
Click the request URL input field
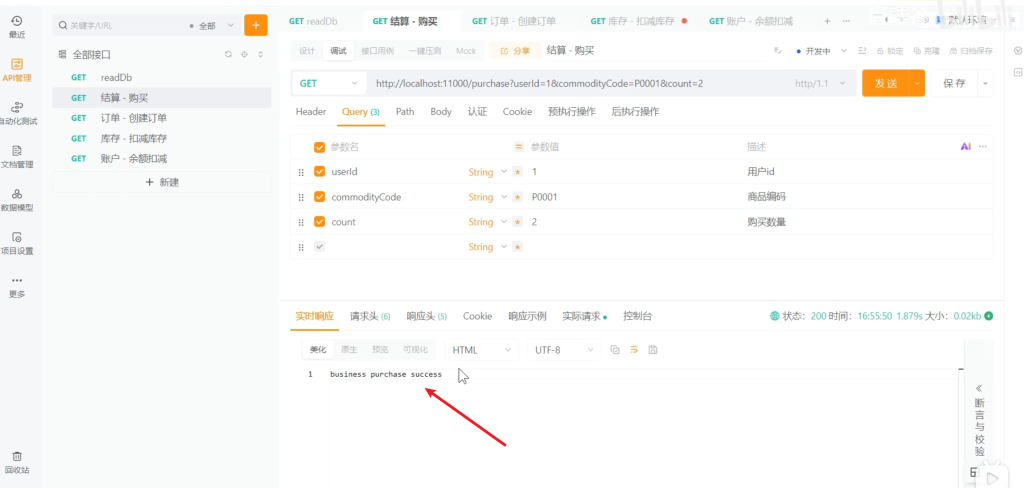(570, 83)
